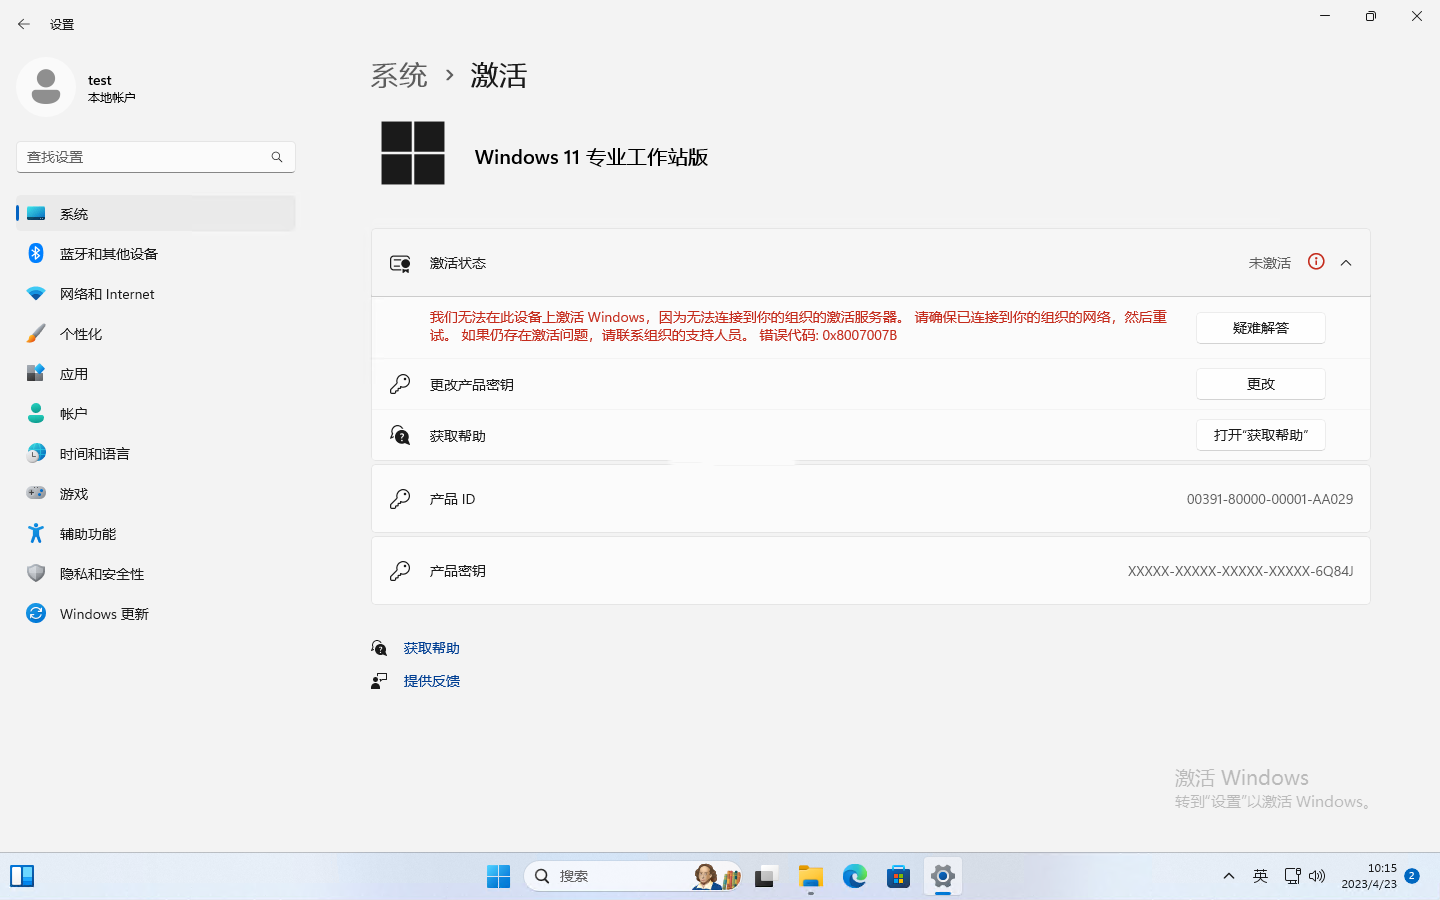
Task: Open 帐户 settings page
Action: coord(156,414)
